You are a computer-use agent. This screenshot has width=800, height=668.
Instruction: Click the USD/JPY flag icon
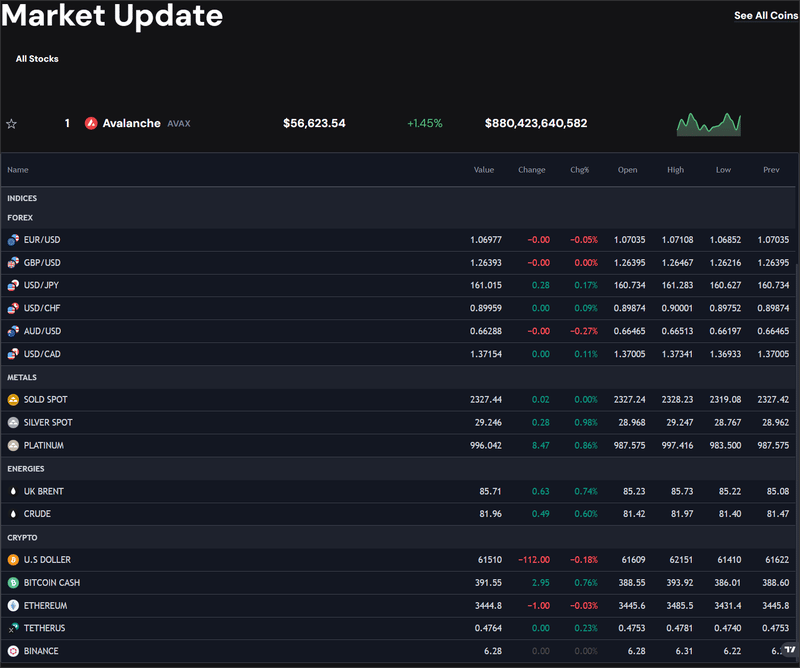(x=13, y=285)
